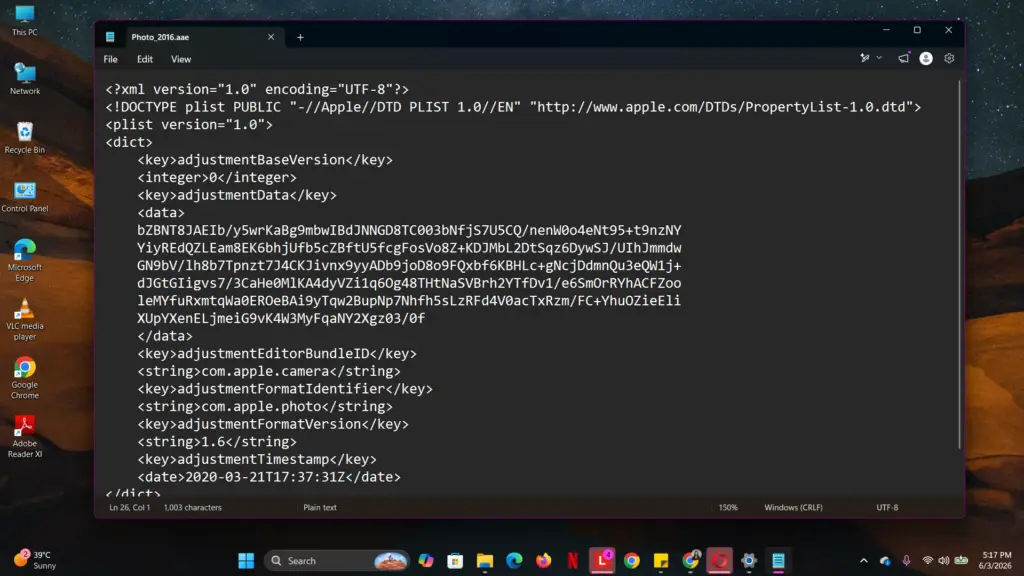Select the Google Chrome desktop shortcut

[25, 377]
